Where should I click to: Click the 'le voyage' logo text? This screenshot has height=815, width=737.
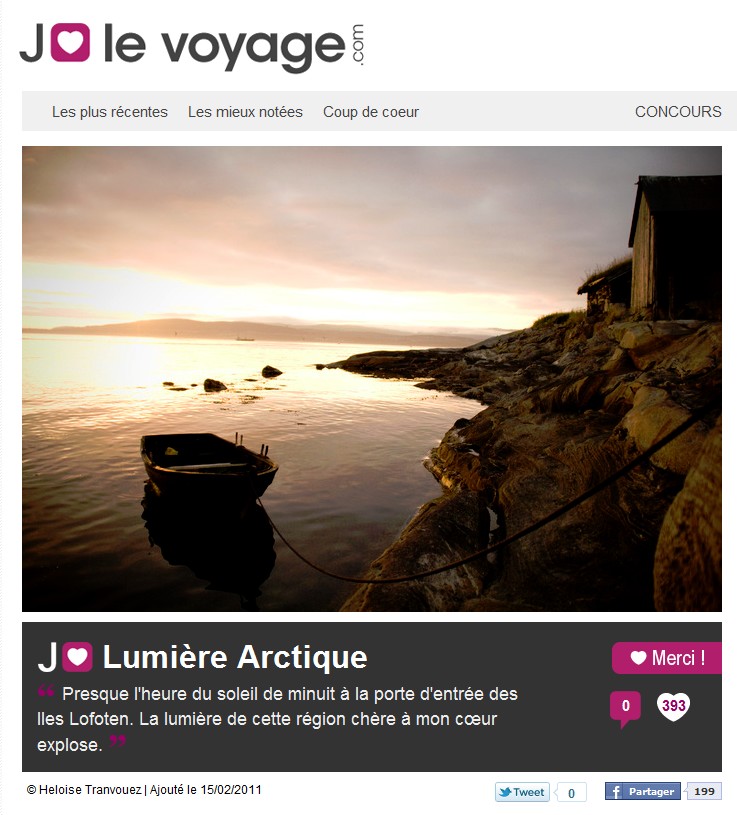225,47
